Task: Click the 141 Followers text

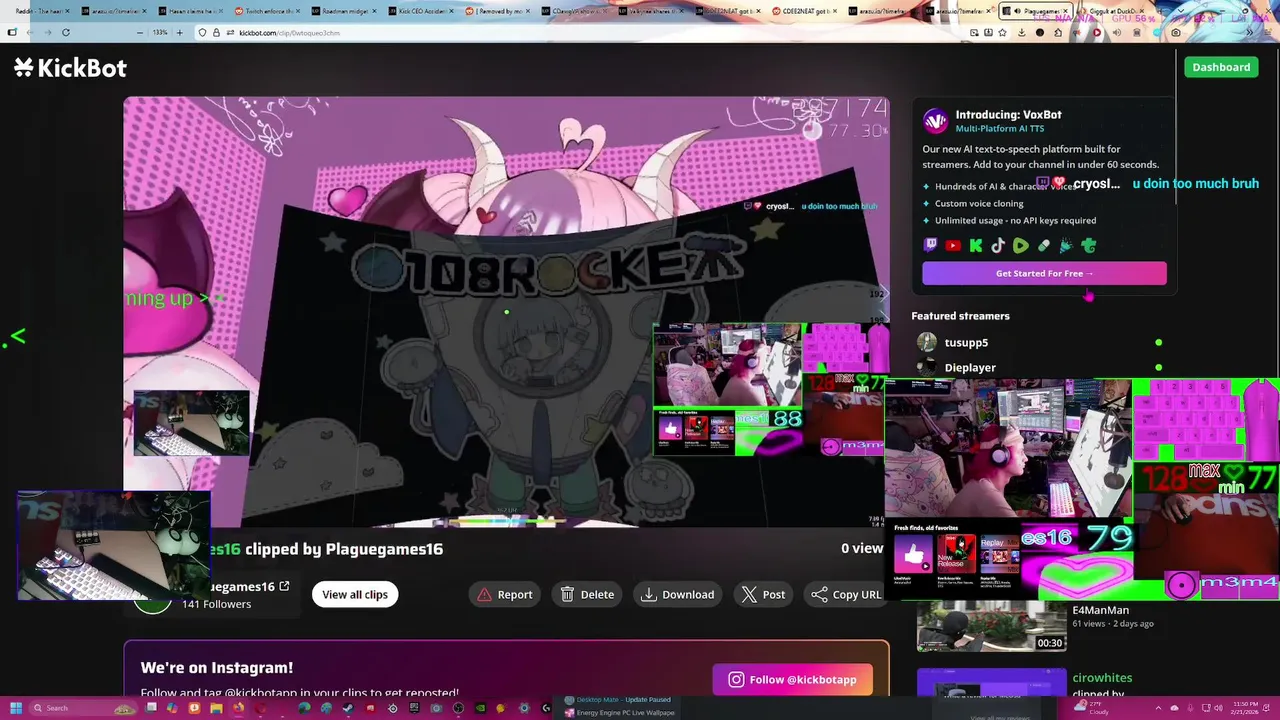Action: (x=216, y=604)
